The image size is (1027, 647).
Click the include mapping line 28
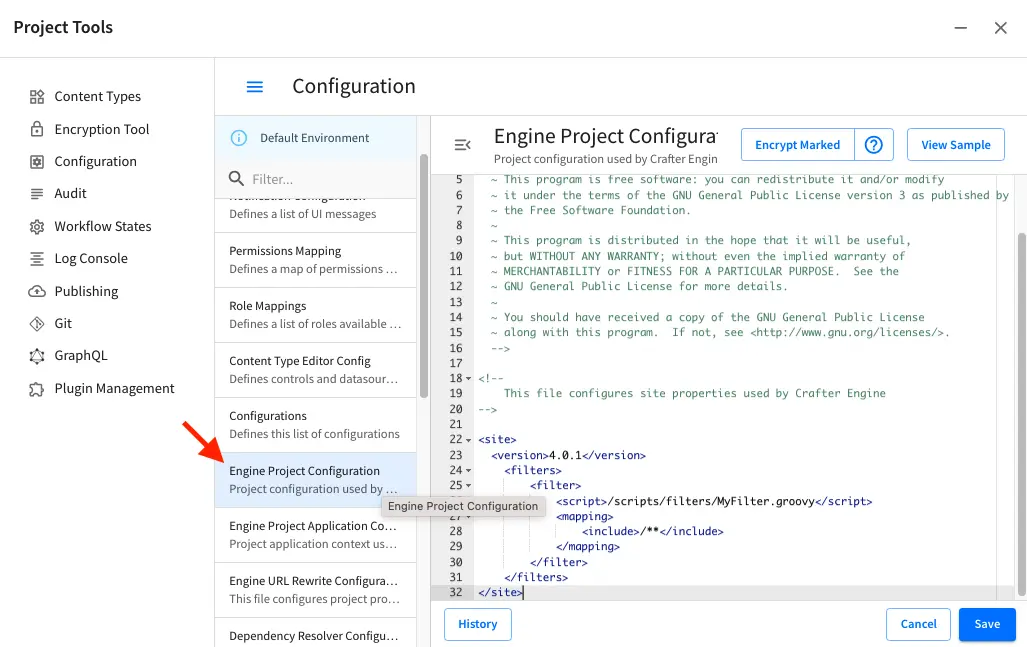tap(652, 531)
